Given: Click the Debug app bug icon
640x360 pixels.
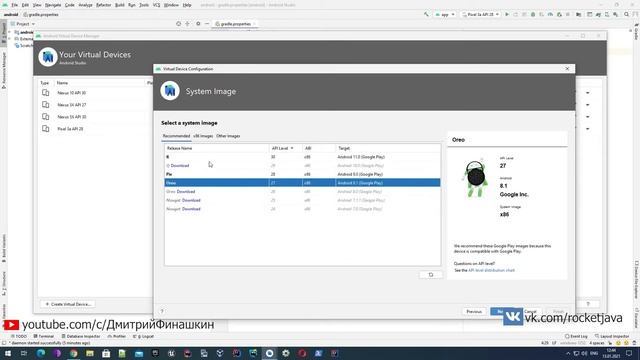Looking at the screenshot, I should 533,14.
